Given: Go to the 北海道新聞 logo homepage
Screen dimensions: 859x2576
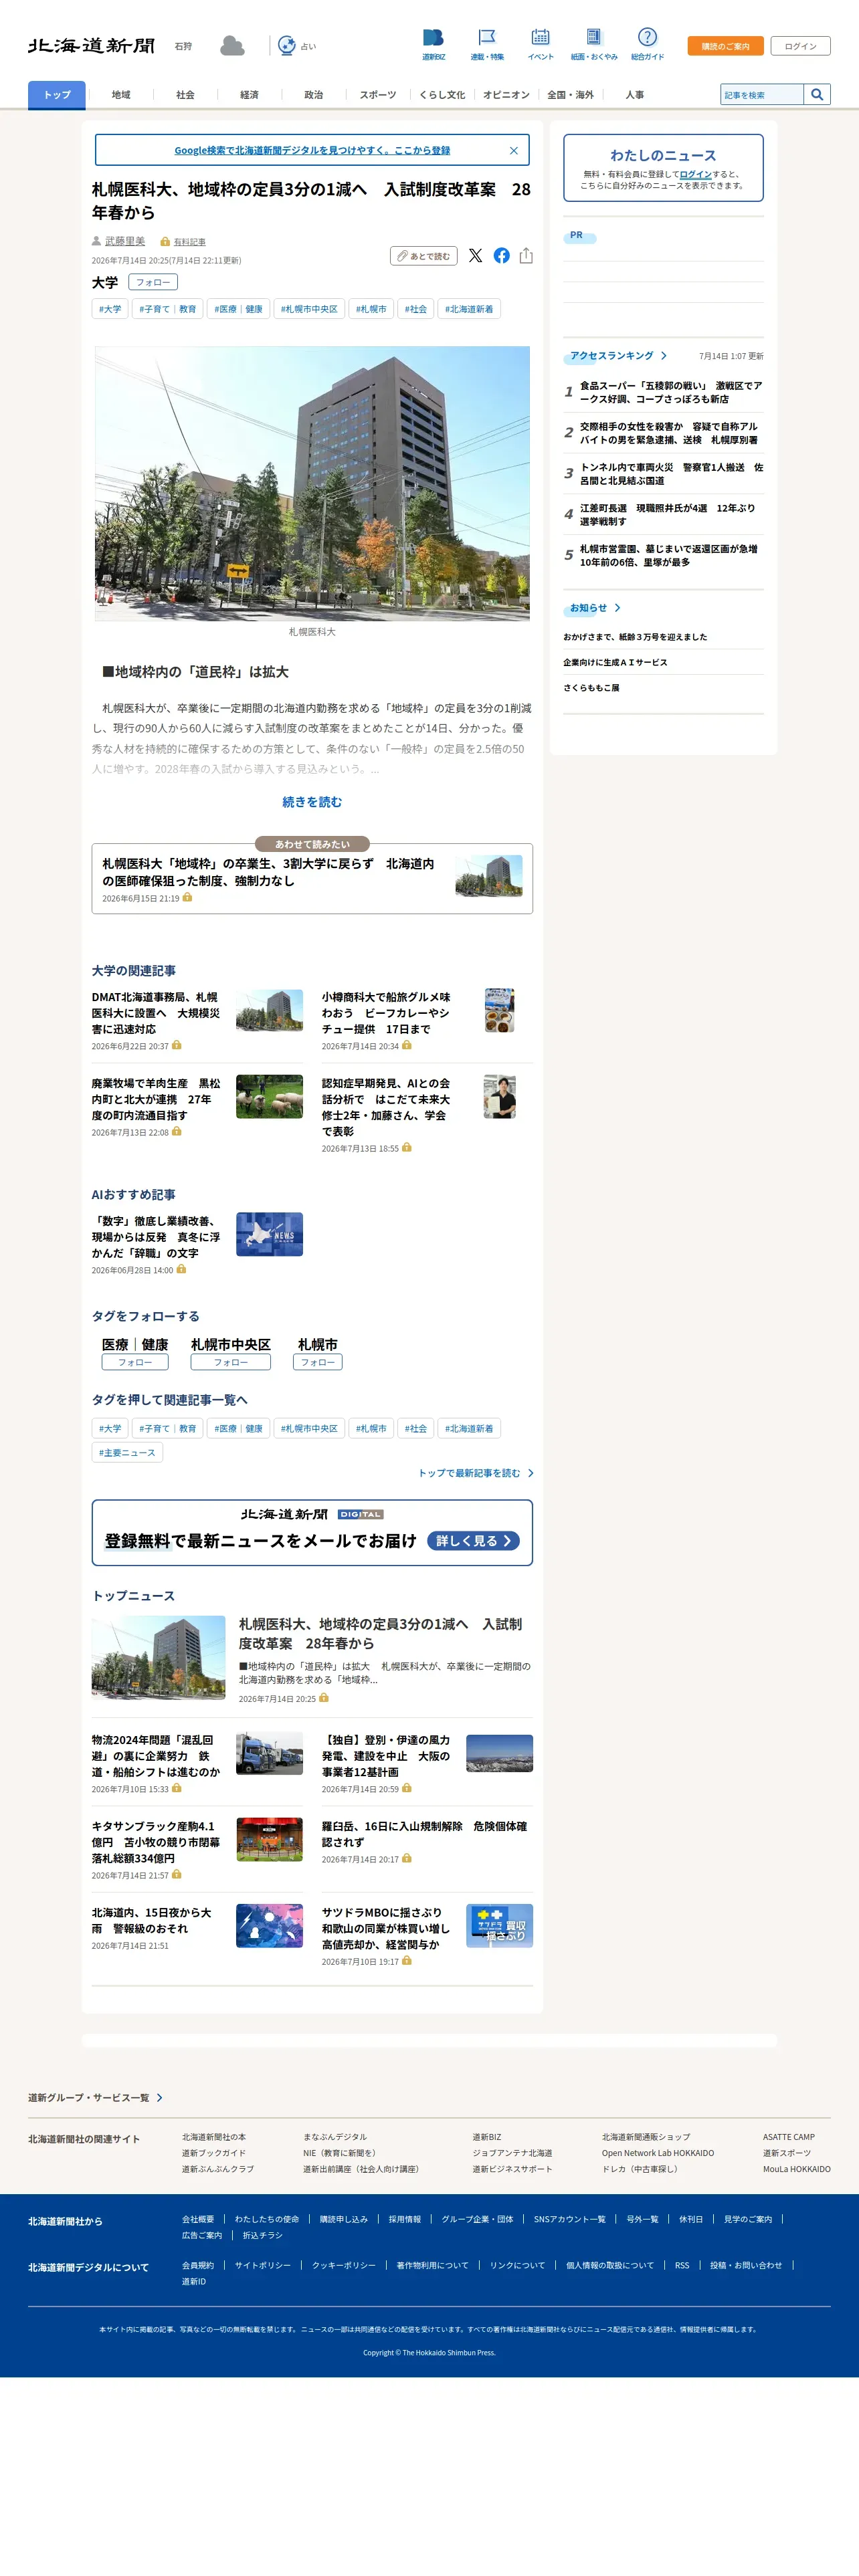Looking at the screenshot, I should [x=91, y=46].
